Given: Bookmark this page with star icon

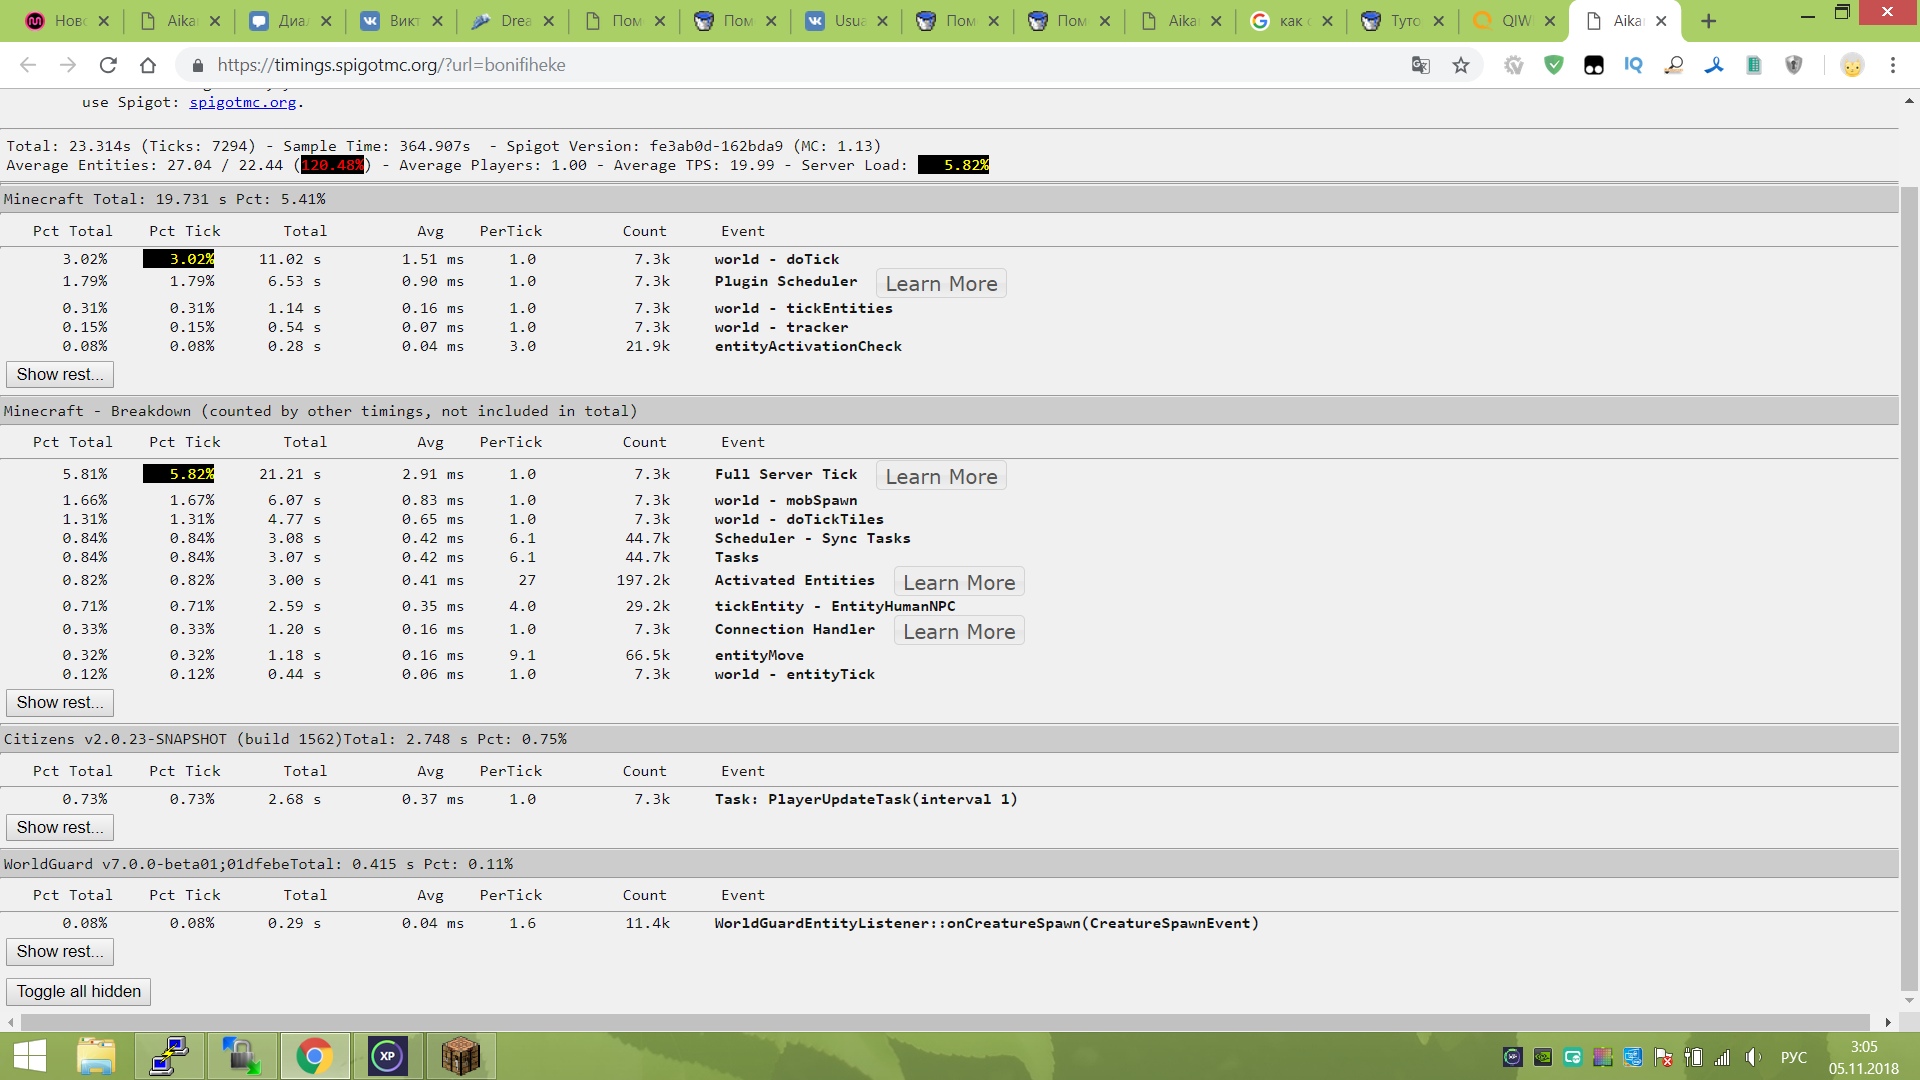Looking at the screenshot, I should tap(1461, 65).
